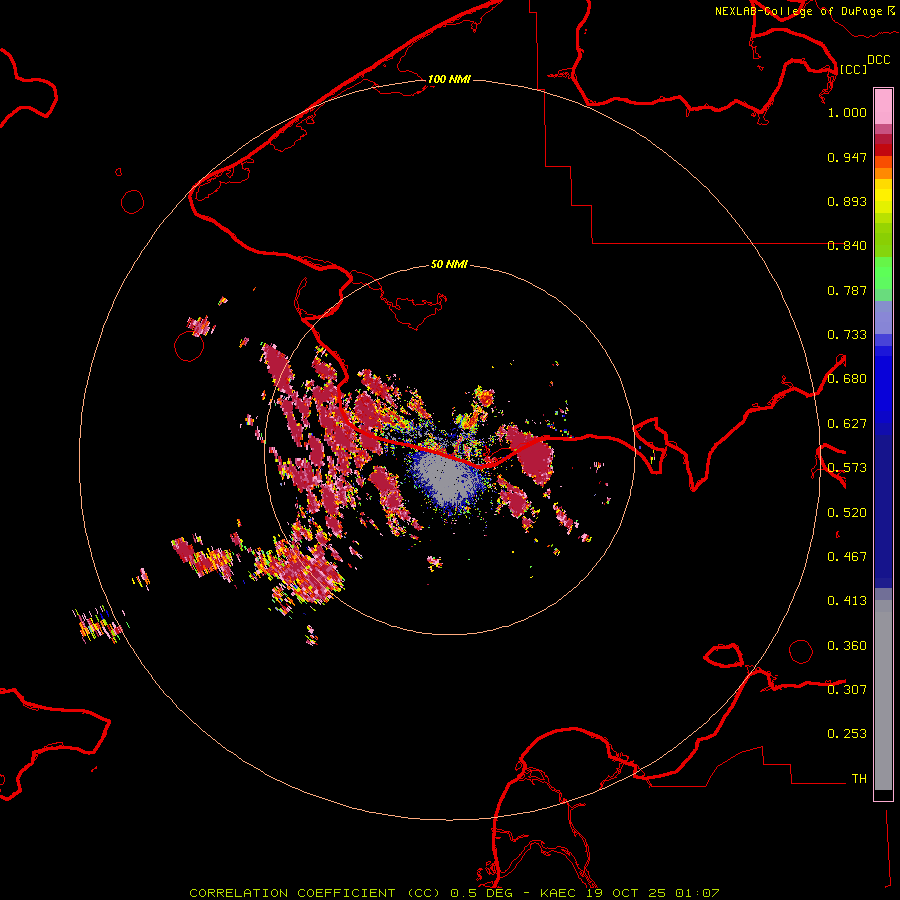The height and width of the screenshot is (900, 900).
Task: Click the TH threshold label
Action: coord(859,779)
